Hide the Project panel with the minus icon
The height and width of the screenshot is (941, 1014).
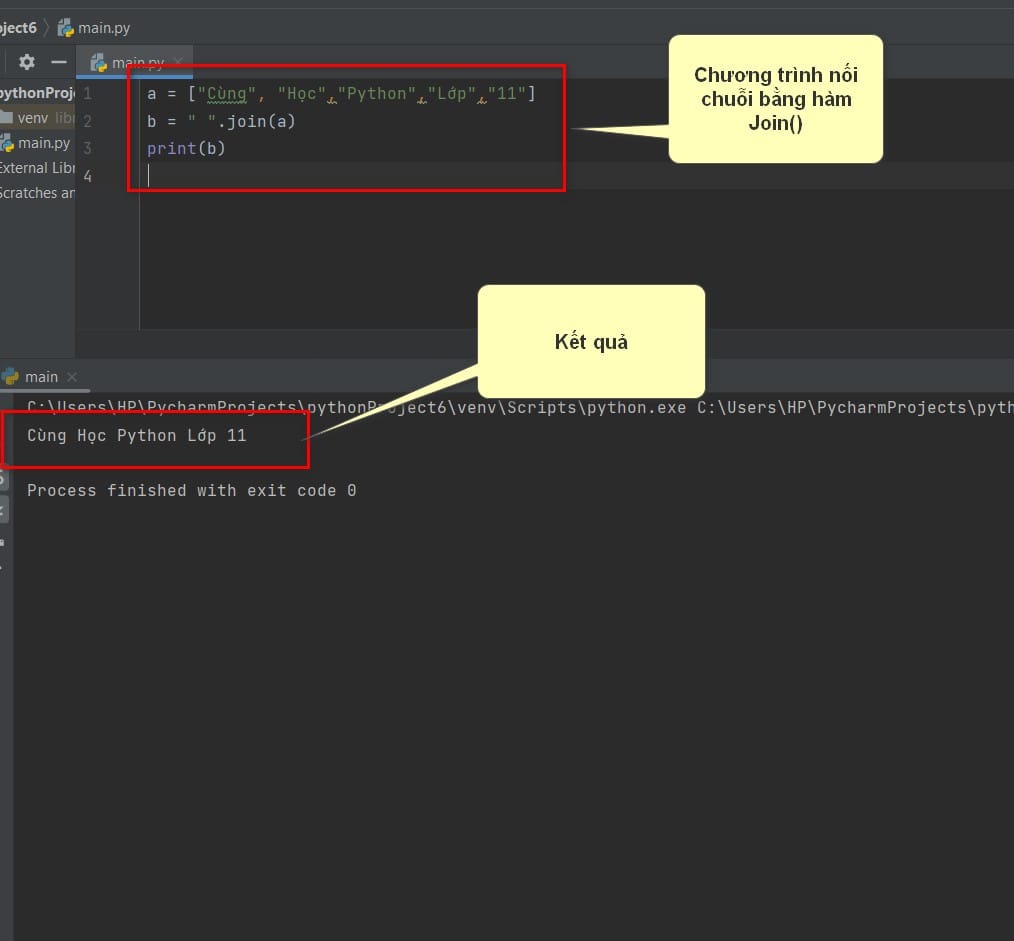pos(59,62)
